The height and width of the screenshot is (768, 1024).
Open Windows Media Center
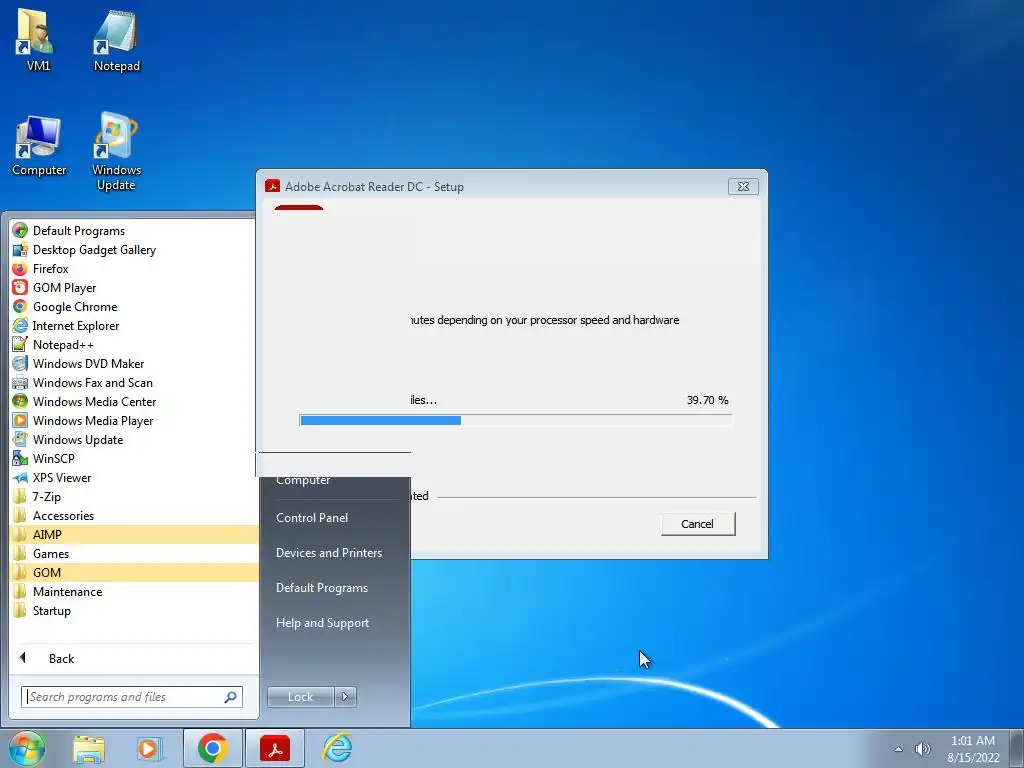click(133, 401)
